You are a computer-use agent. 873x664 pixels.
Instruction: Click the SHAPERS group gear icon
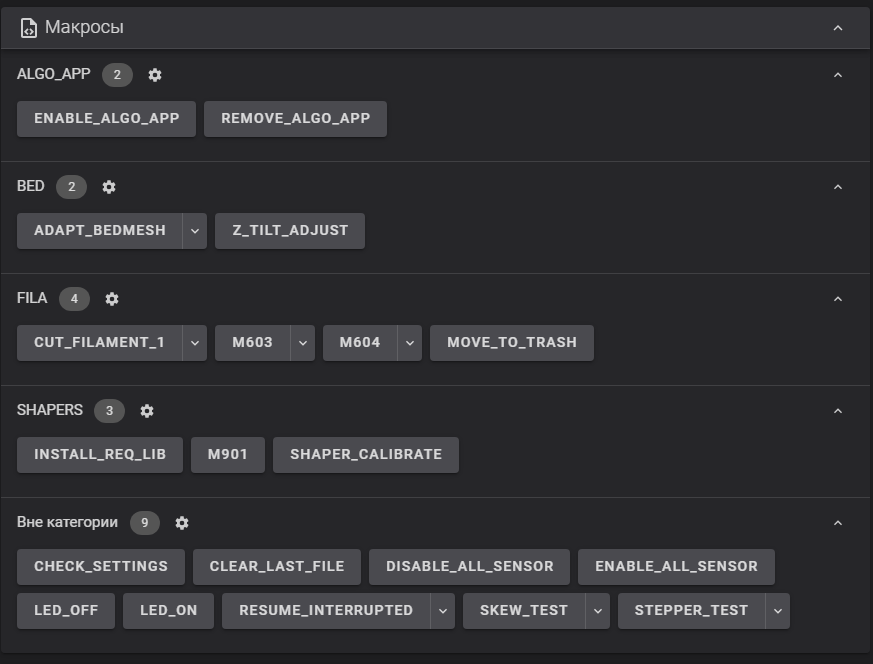pyautogui.click(x=147, y=411)
